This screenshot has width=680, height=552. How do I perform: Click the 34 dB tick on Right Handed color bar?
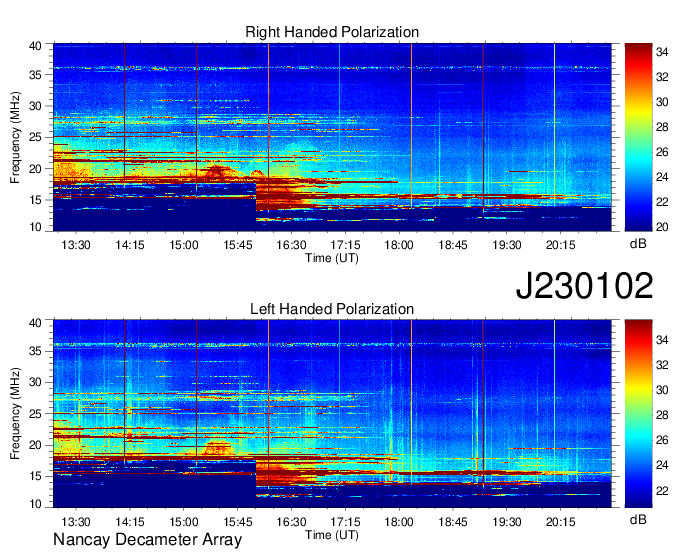coord(662,52)
